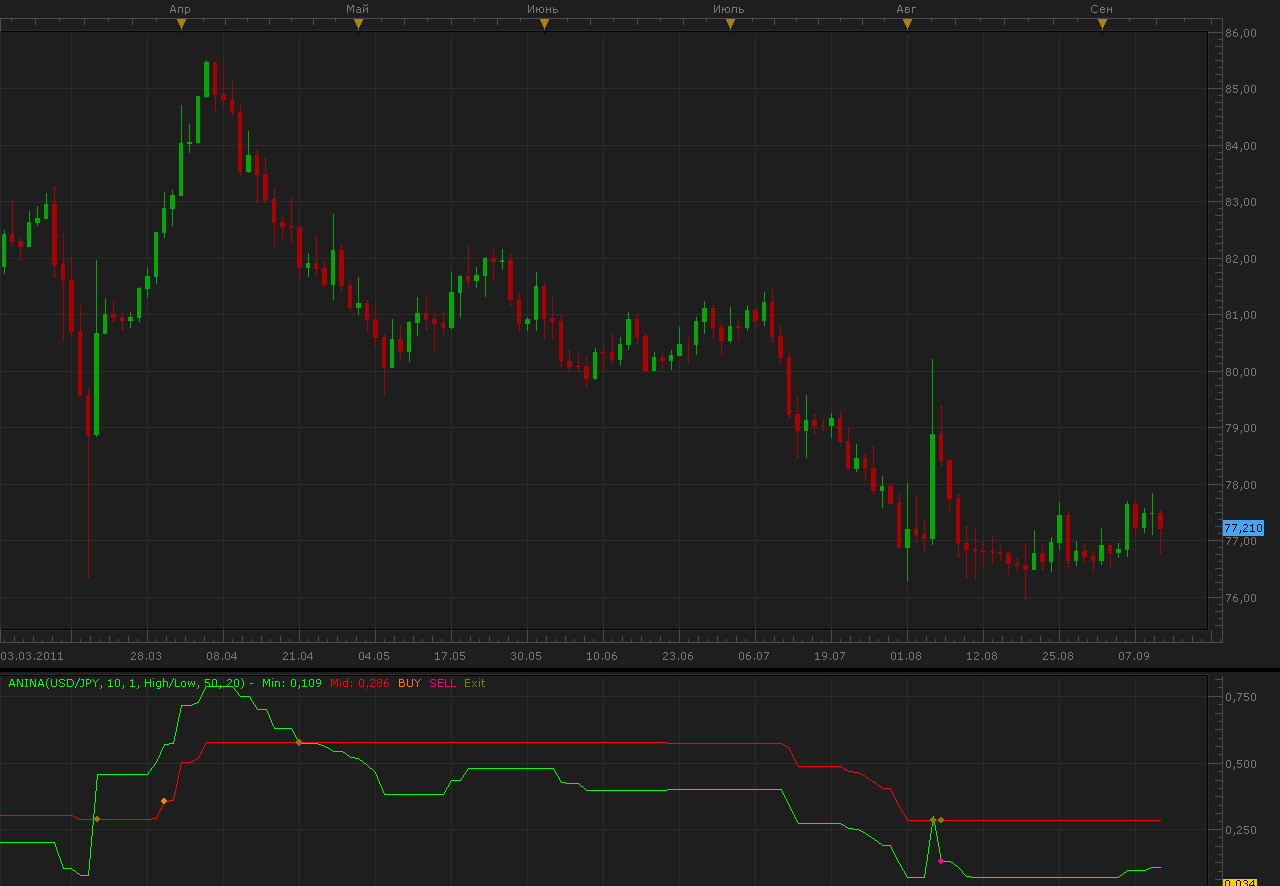This screenshot has width=1280, height=886.
Task: Click the 0,750 indicator axis label
Action: point(1240,697)
